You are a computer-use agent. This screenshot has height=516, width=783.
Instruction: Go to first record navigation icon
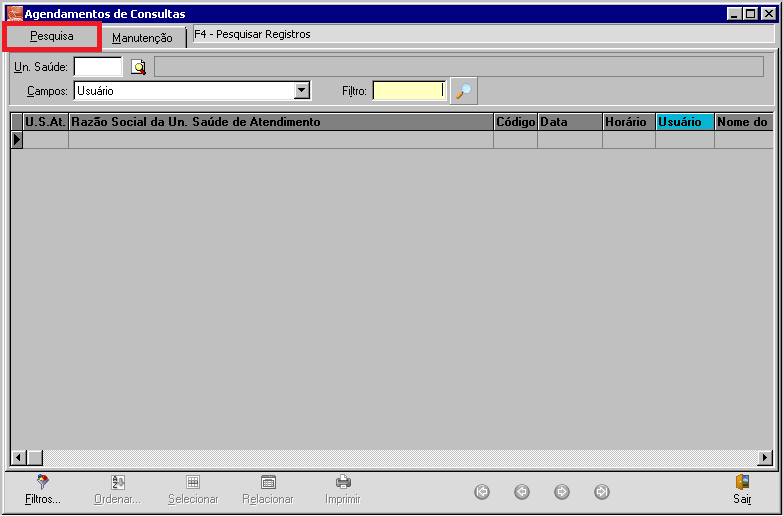[482, 492]
